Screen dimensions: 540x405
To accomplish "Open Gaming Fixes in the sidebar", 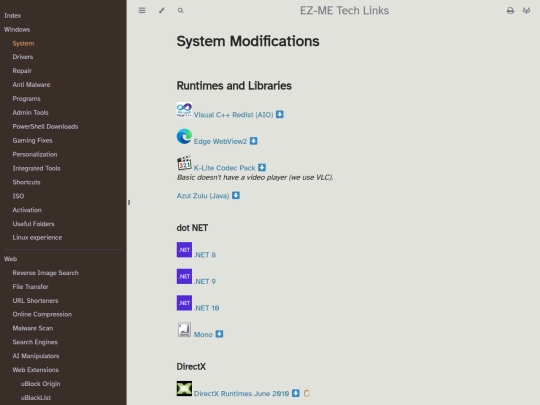I will pos(32,141).
